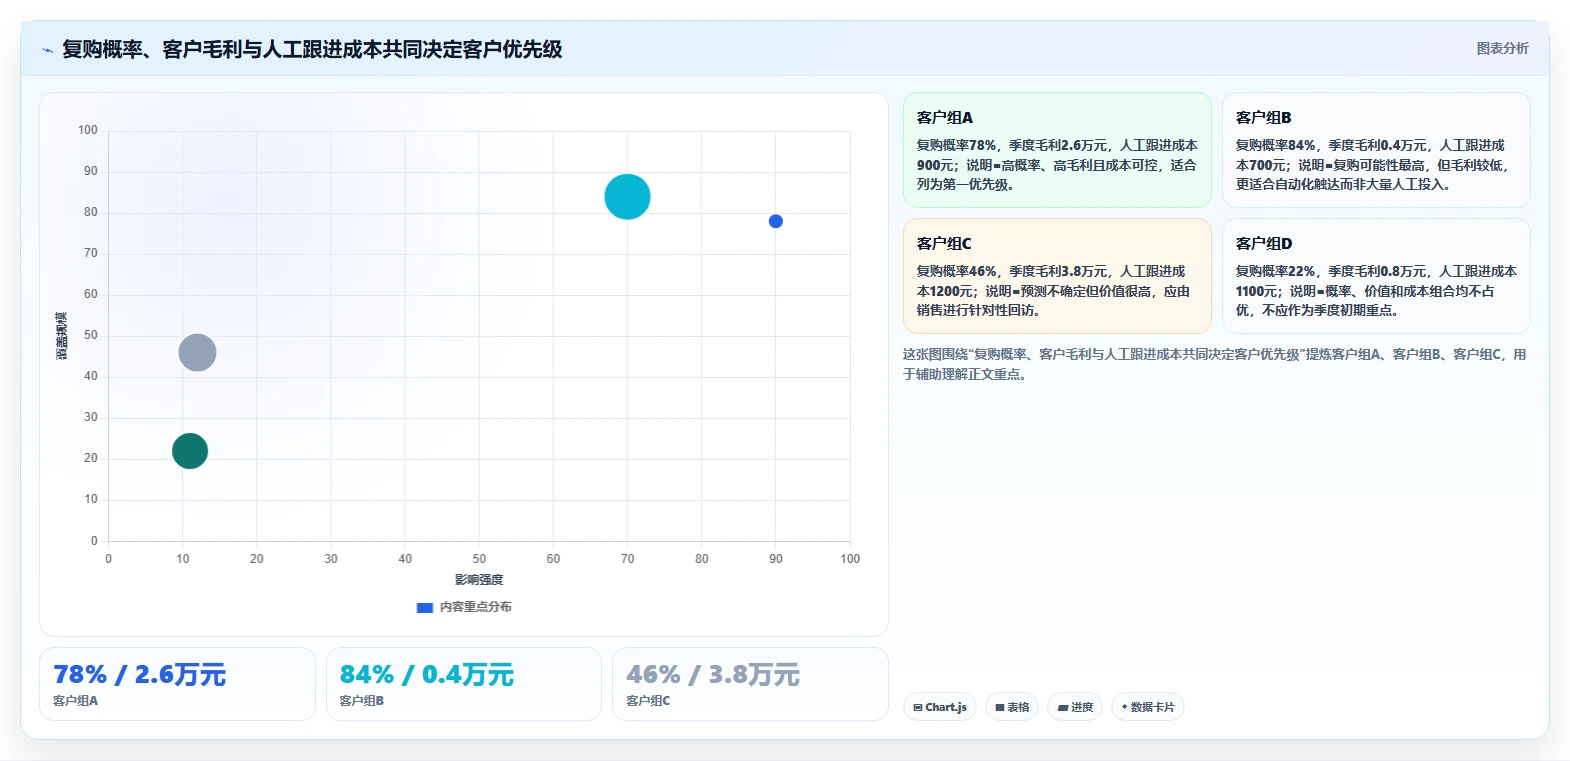Click the 46% / 3.8万元 stat card
This screenshot has width=1570, height=761.
(x=750, y=684)
